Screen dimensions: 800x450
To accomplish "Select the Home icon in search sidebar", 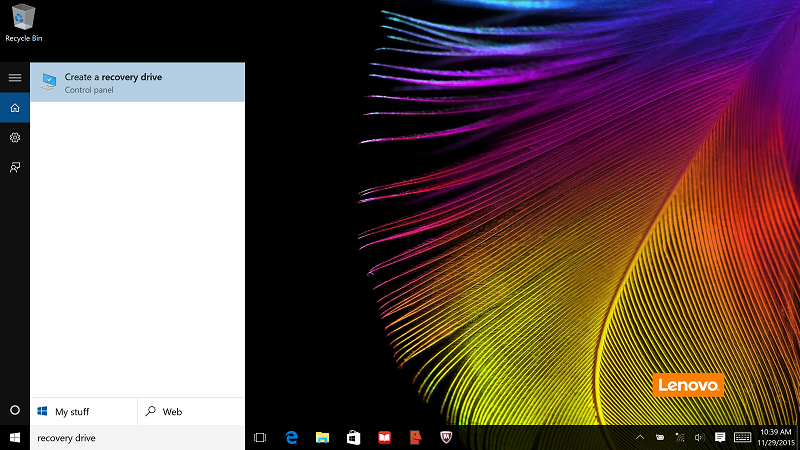I will pyautogui.click(x=15, y=108).
